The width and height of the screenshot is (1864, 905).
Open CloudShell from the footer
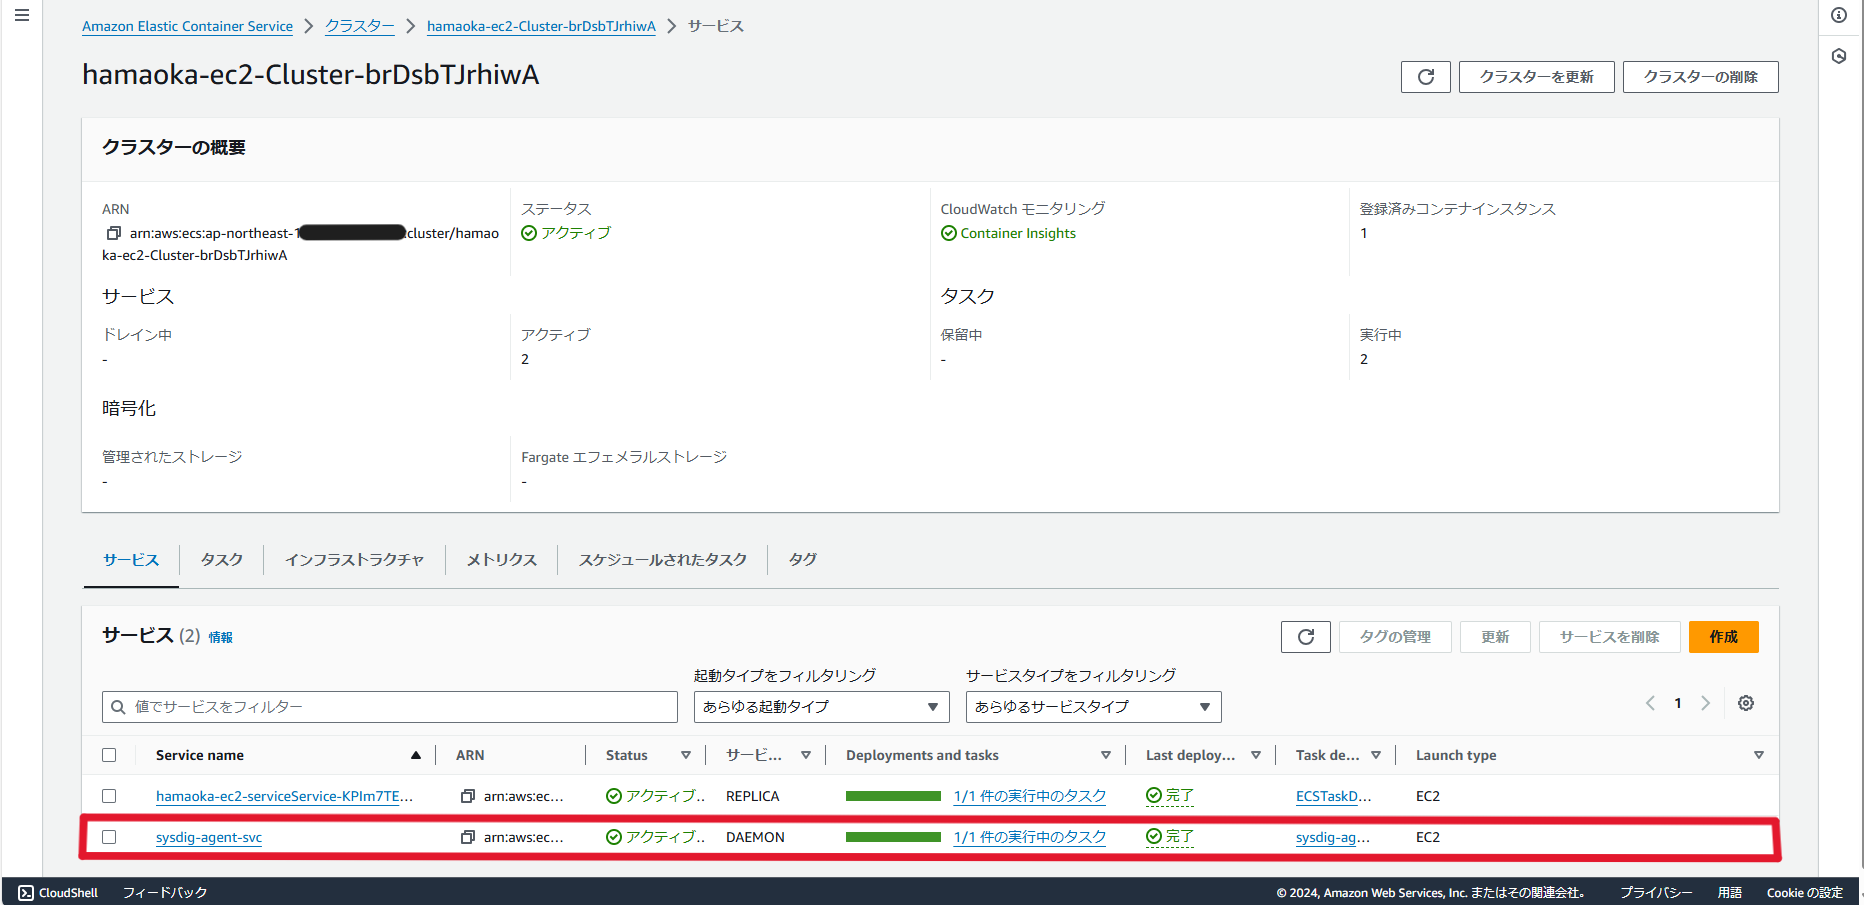(x=58, y=893)
